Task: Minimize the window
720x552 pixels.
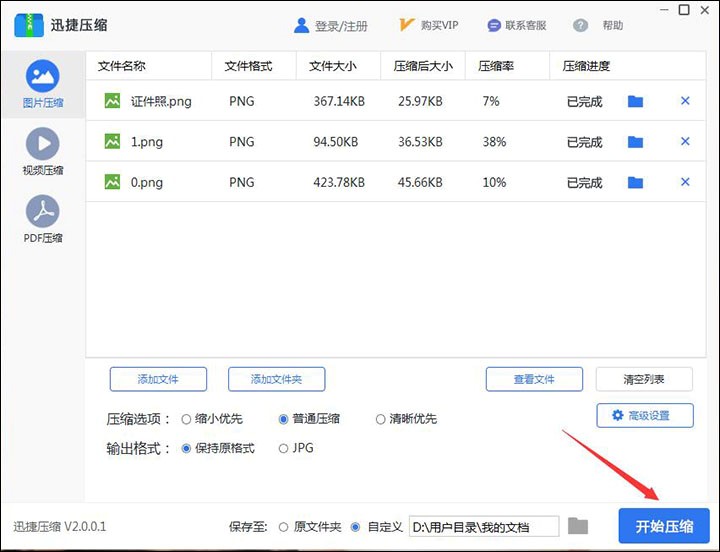Action: click(x=664, y=10)
